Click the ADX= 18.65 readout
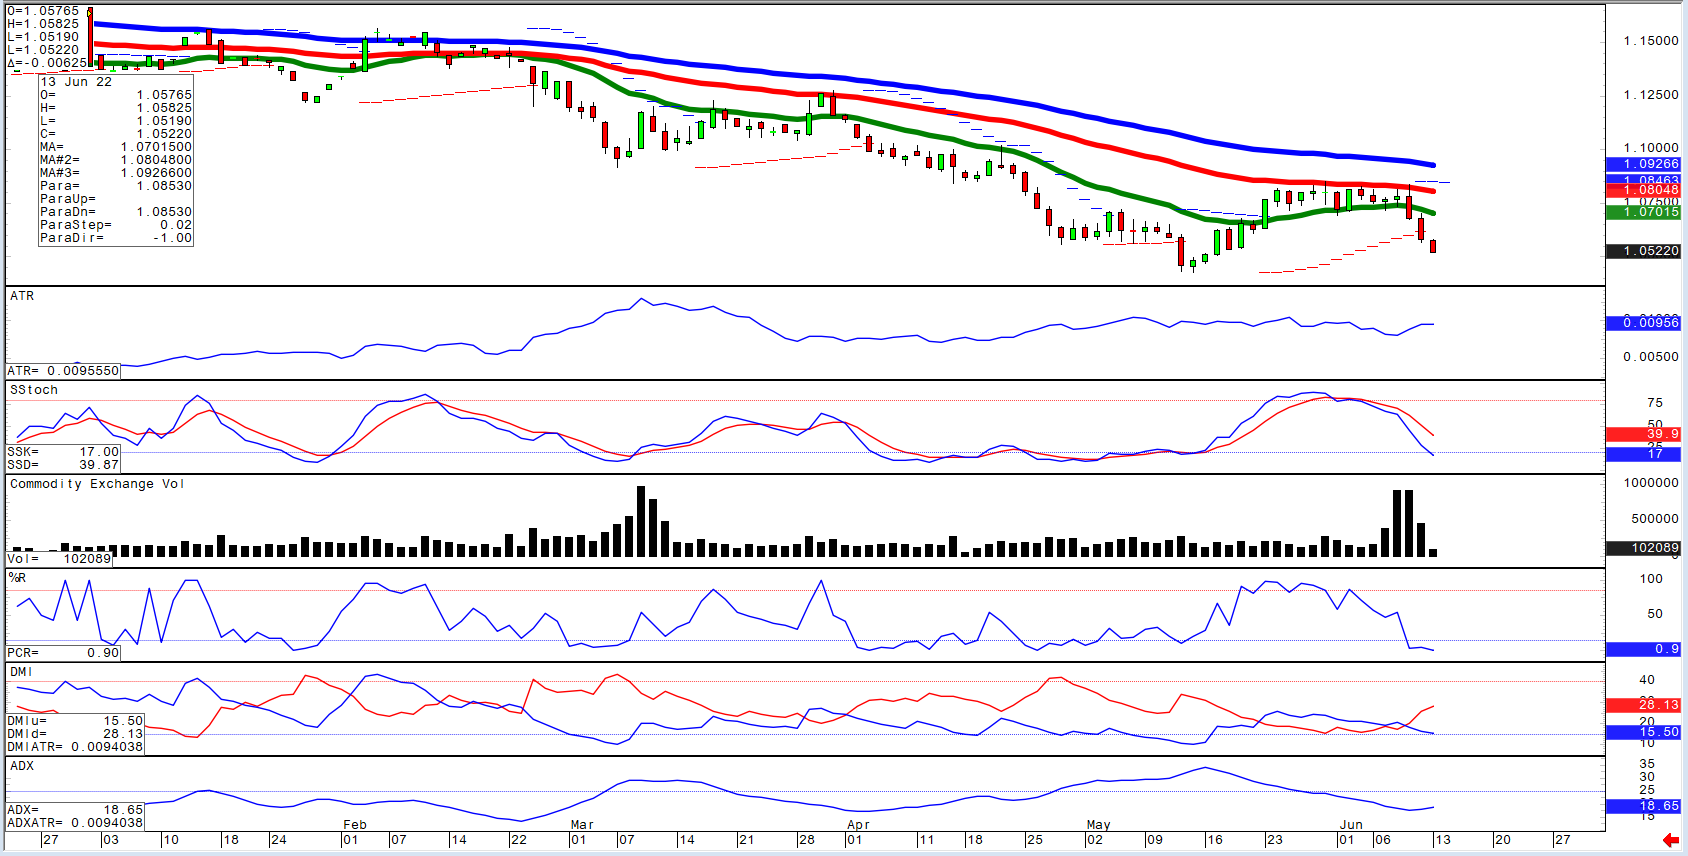 75,810
